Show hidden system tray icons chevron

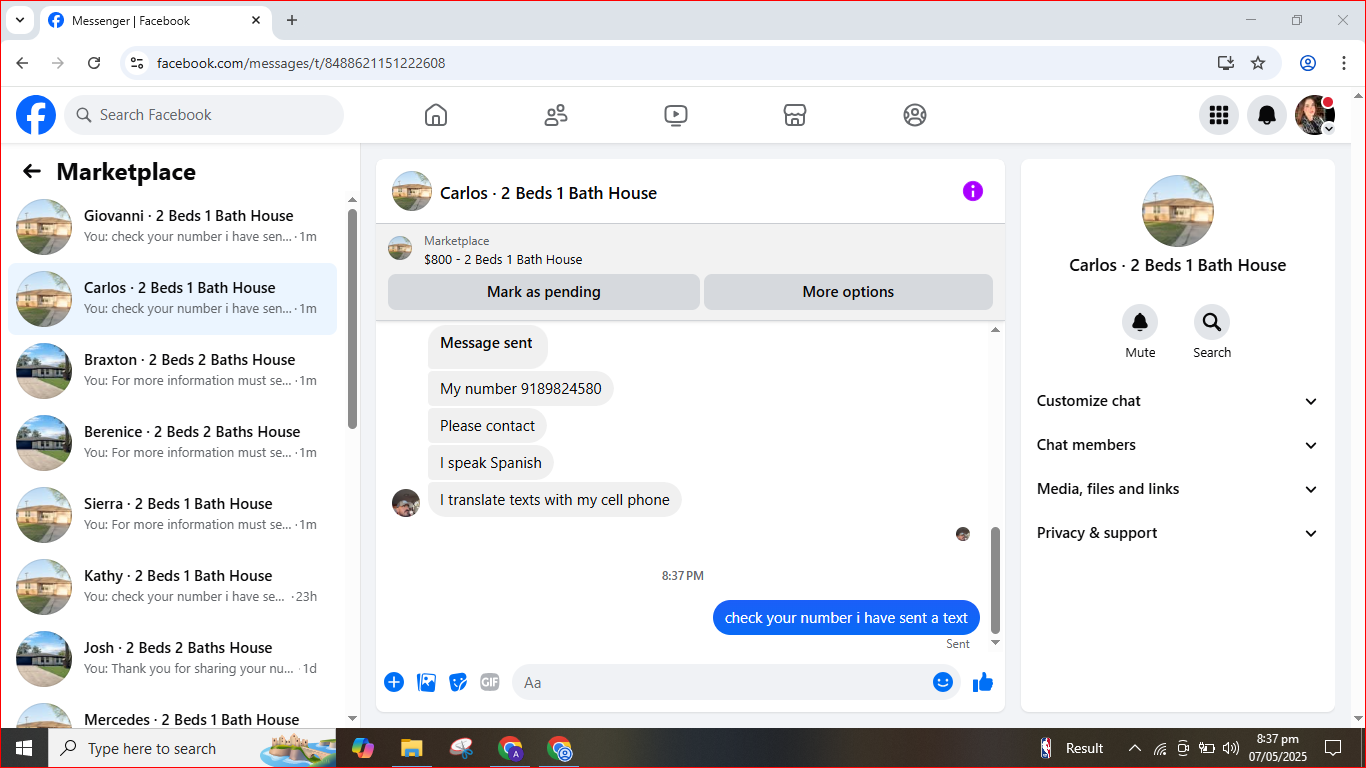tap(1135, 748)
